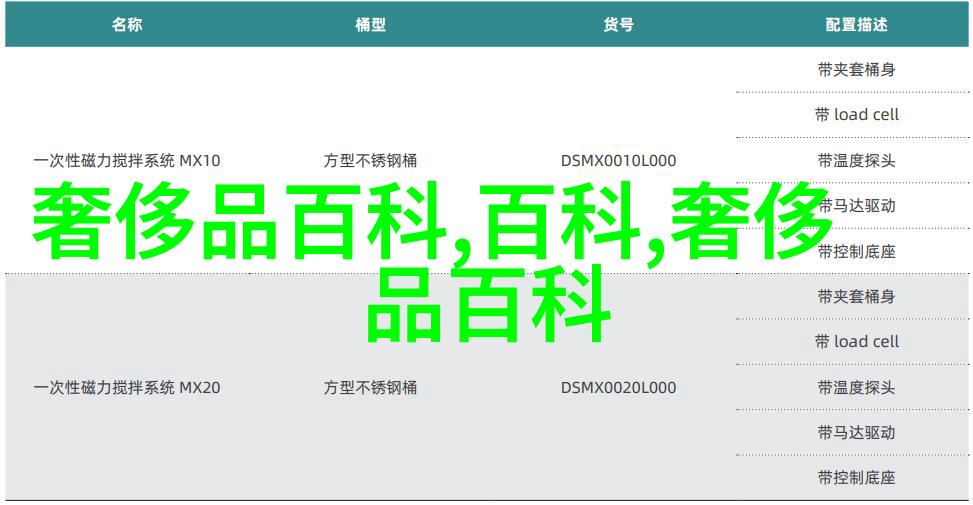This screenshot has height=505, width=973.
Task: Select 带夹套桶身 in the MX20 row
Action: [855, 296]
